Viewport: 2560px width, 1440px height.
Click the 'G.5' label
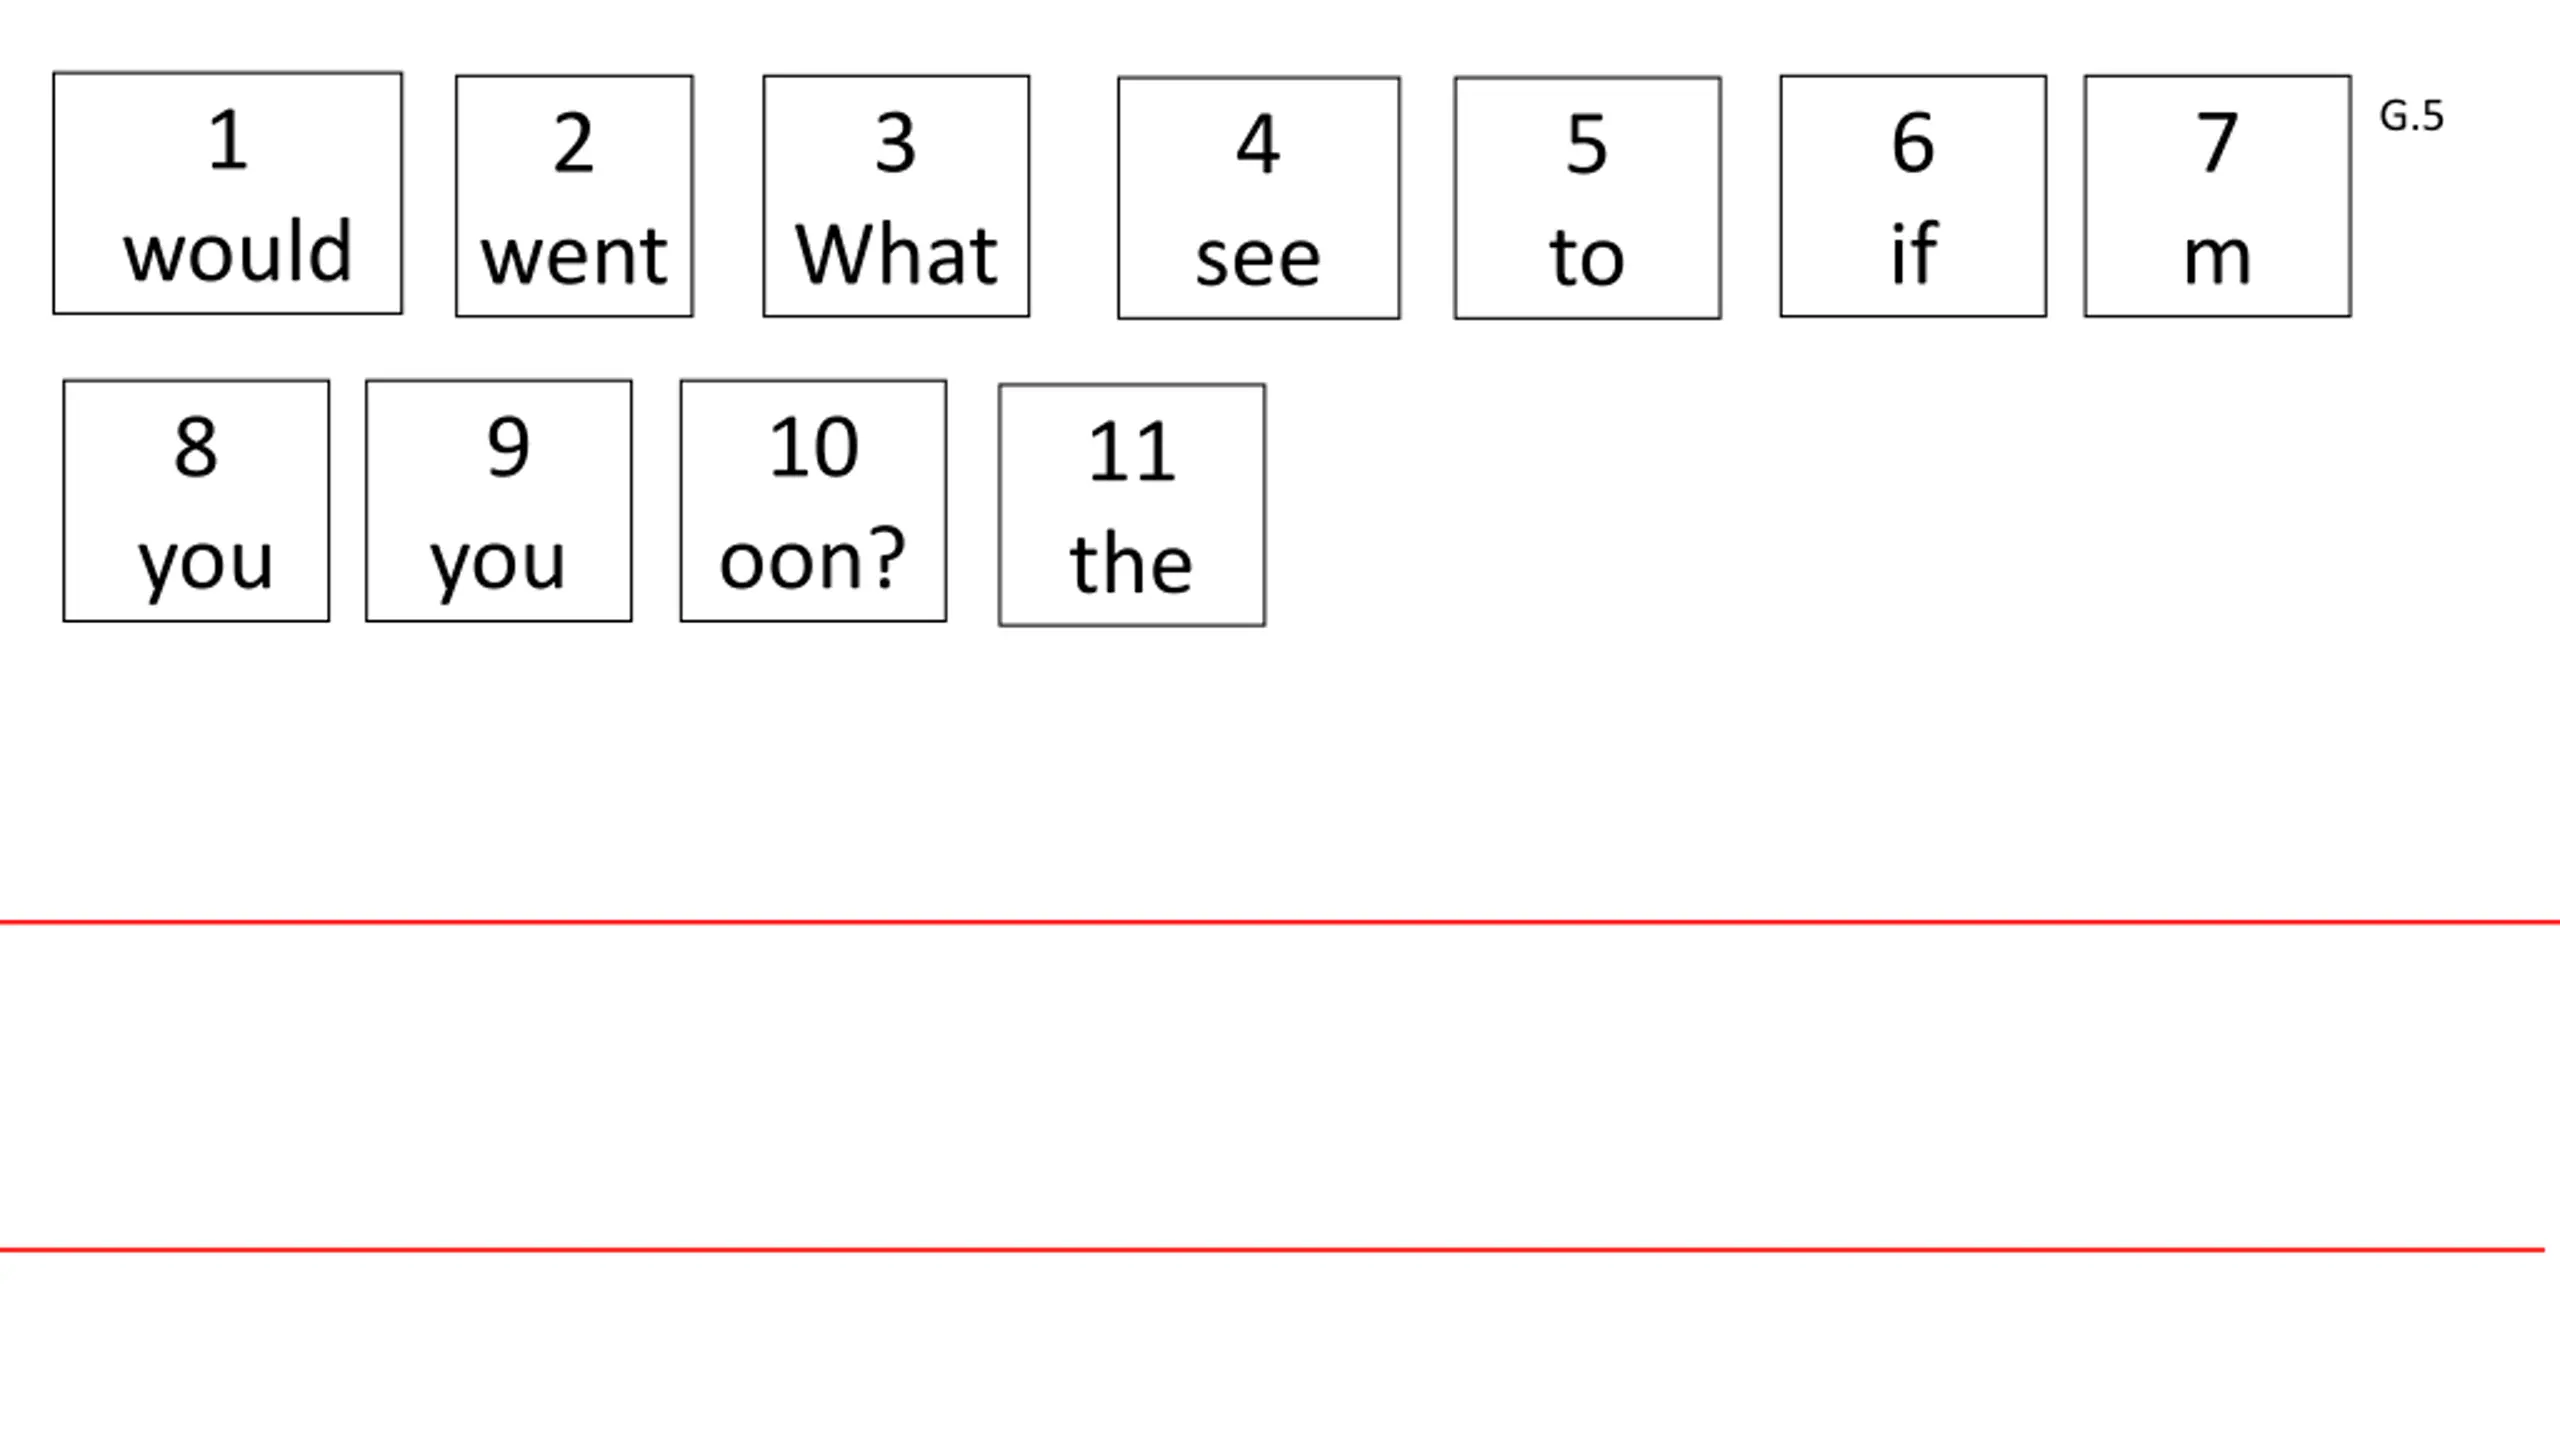(2411, 117)
